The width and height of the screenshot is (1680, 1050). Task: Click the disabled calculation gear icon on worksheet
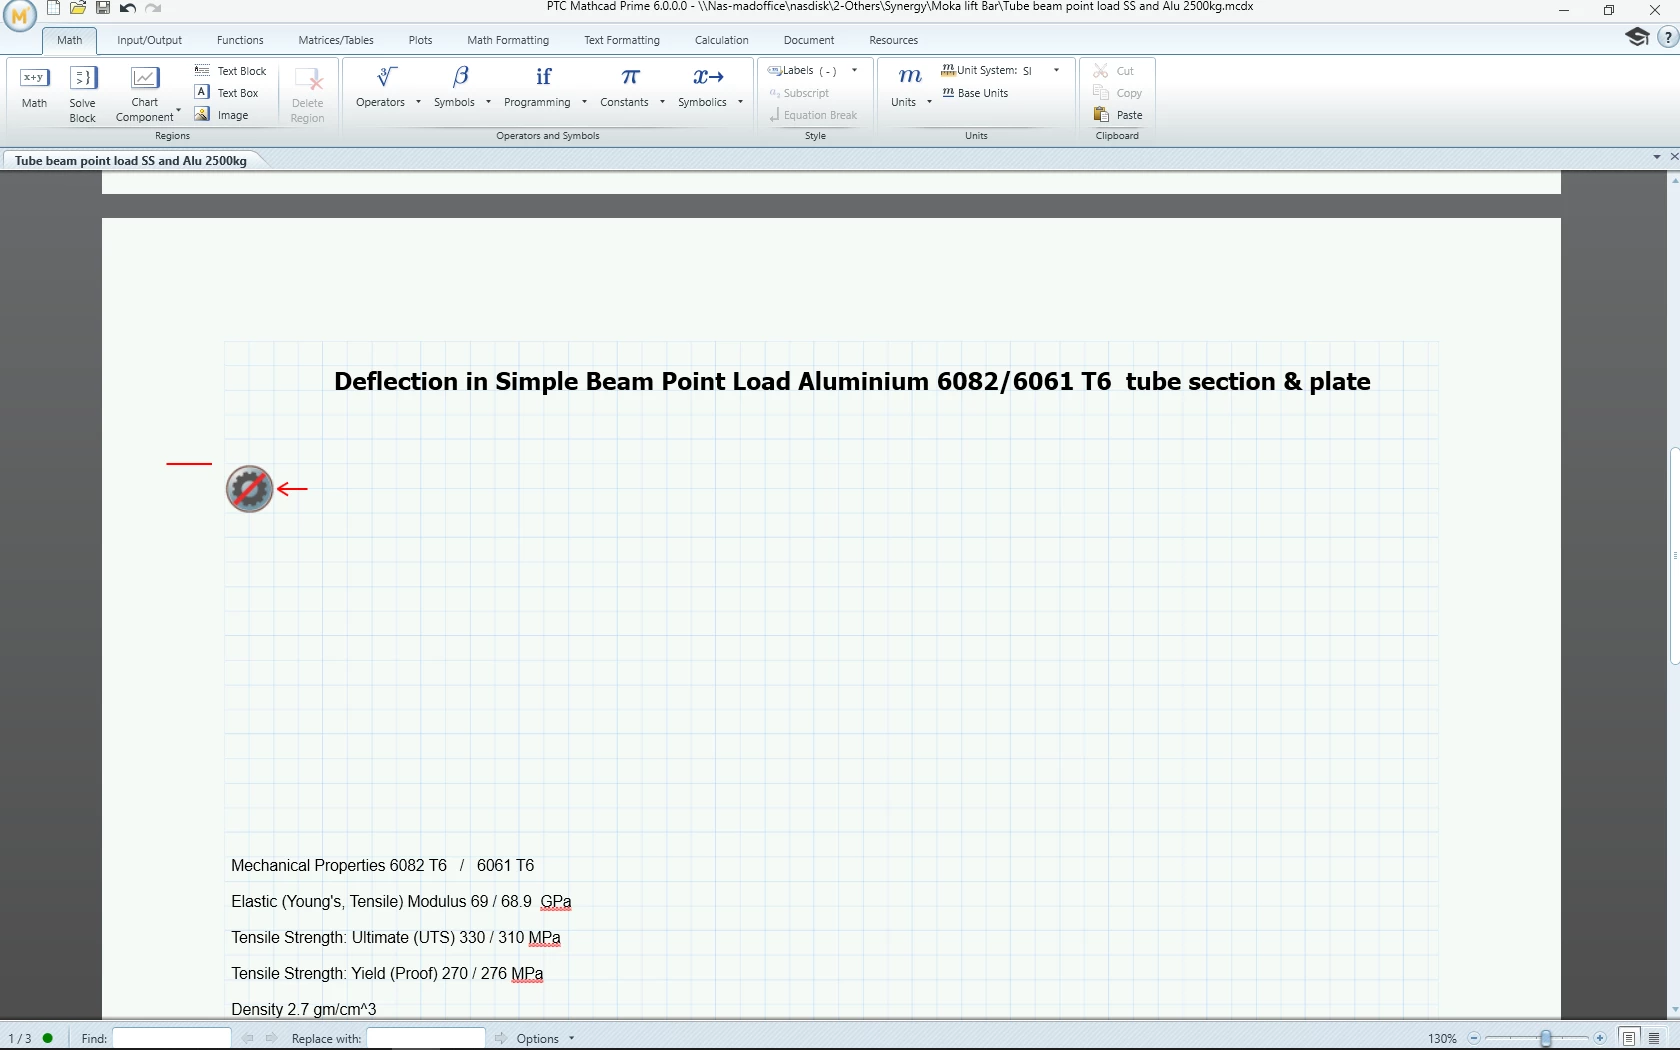coord(249,489)
